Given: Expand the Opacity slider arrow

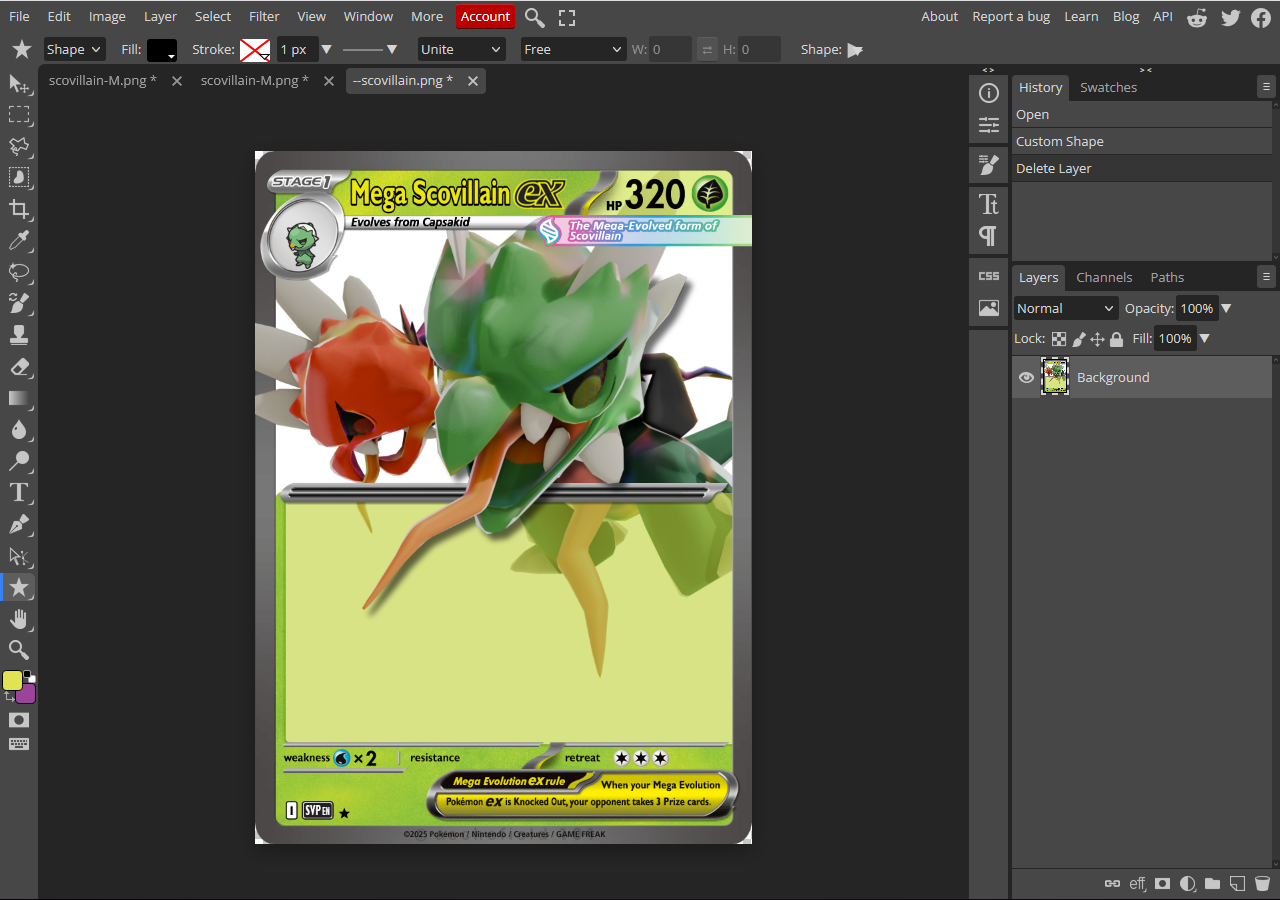Looking at the screenshot, I should tap(1226, 308).
